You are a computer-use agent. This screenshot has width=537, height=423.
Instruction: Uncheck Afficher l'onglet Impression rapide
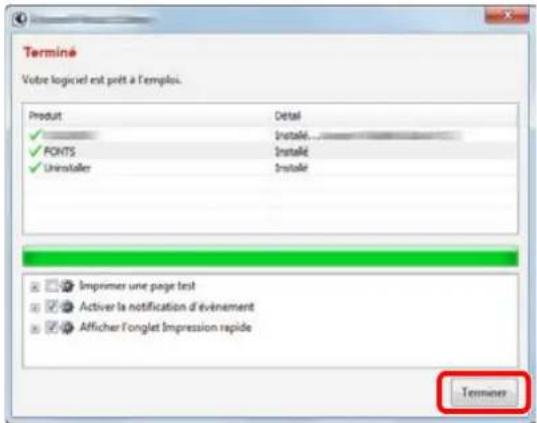[52, 327]
